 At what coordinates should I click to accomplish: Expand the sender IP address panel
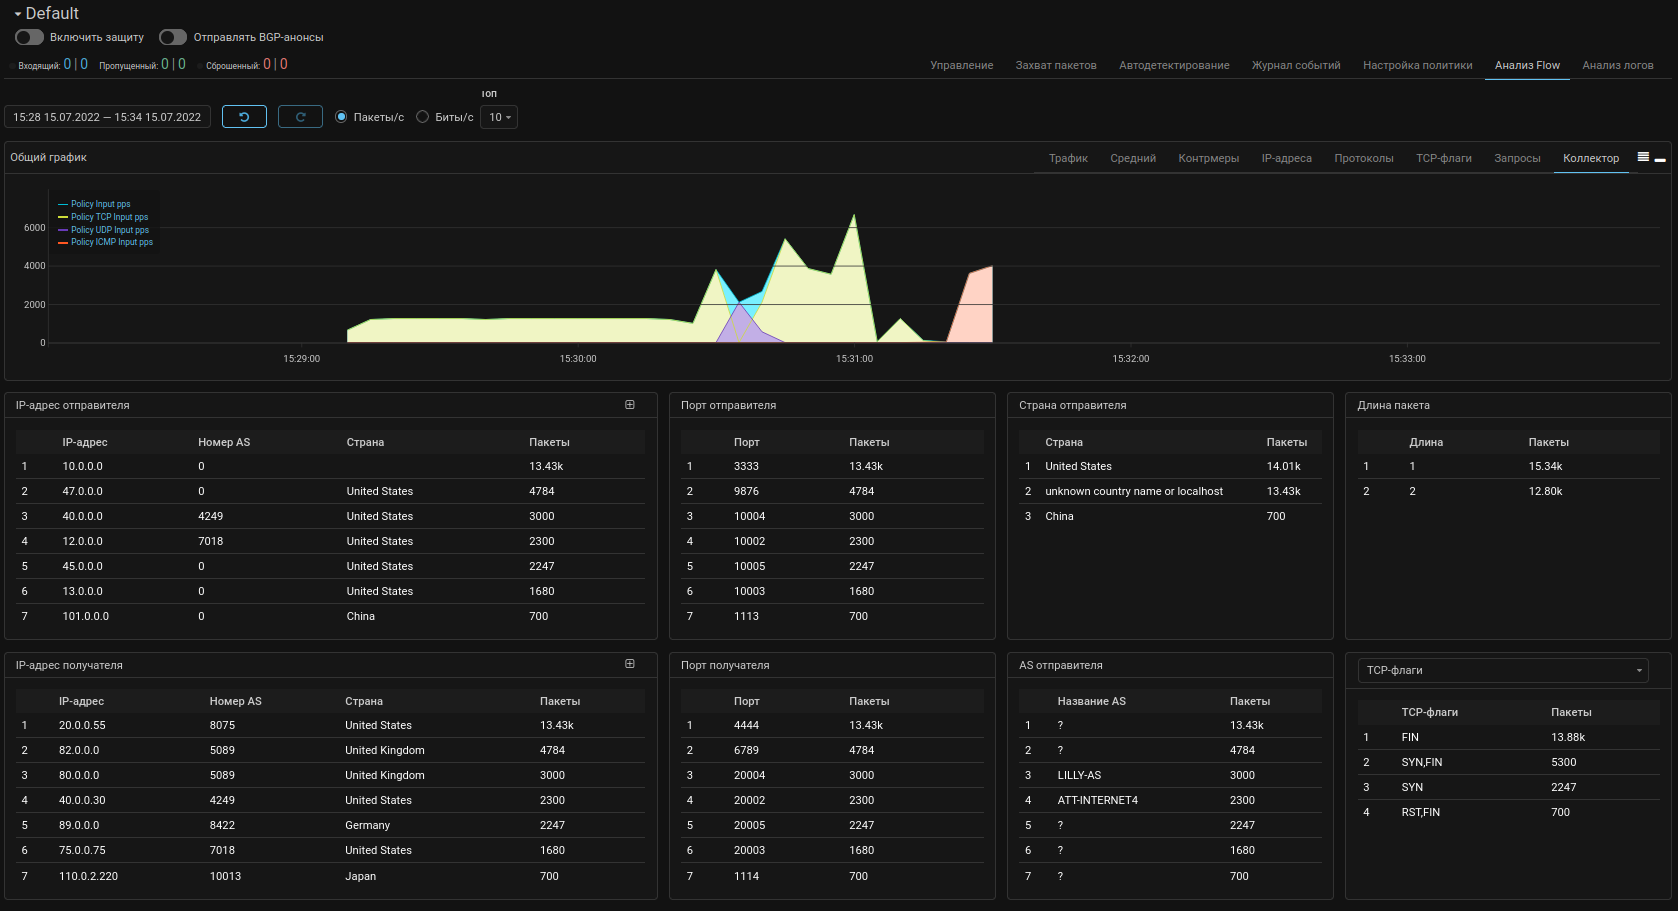point(630,405)
